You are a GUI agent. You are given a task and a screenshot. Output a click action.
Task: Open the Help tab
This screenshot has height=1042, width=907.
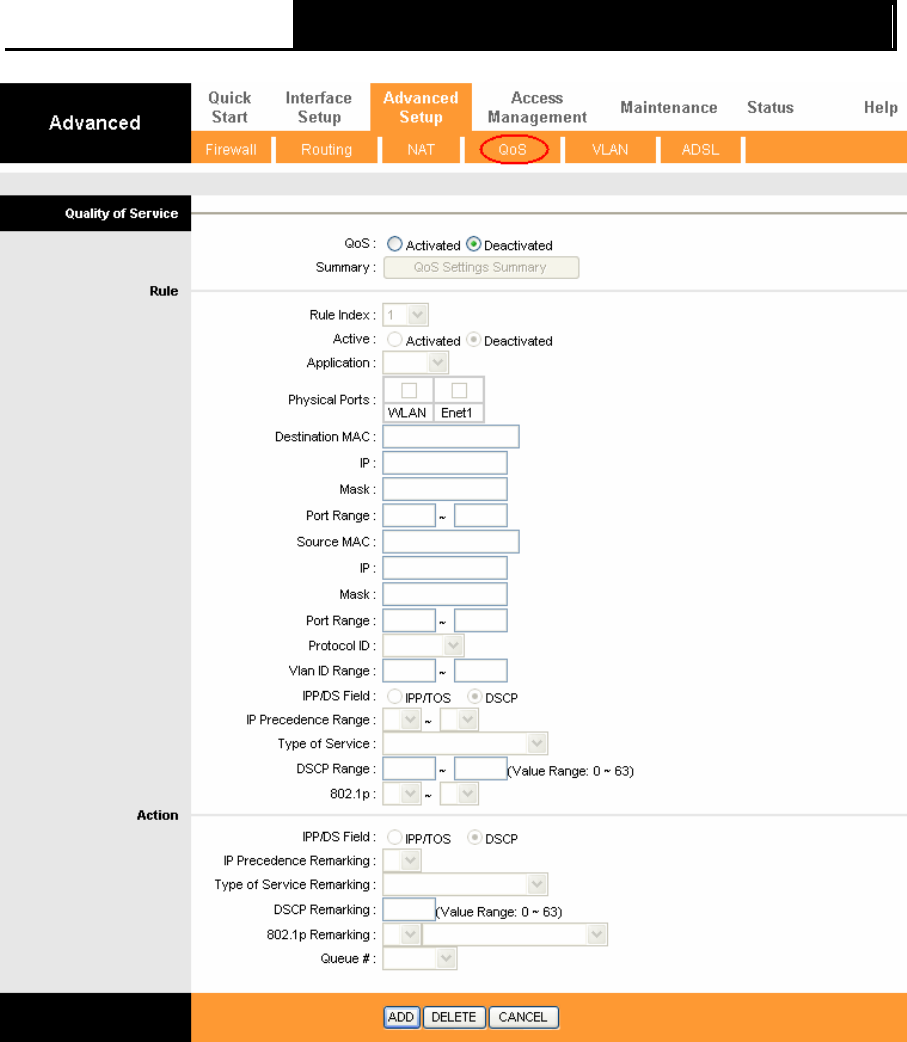pos(880,108)
